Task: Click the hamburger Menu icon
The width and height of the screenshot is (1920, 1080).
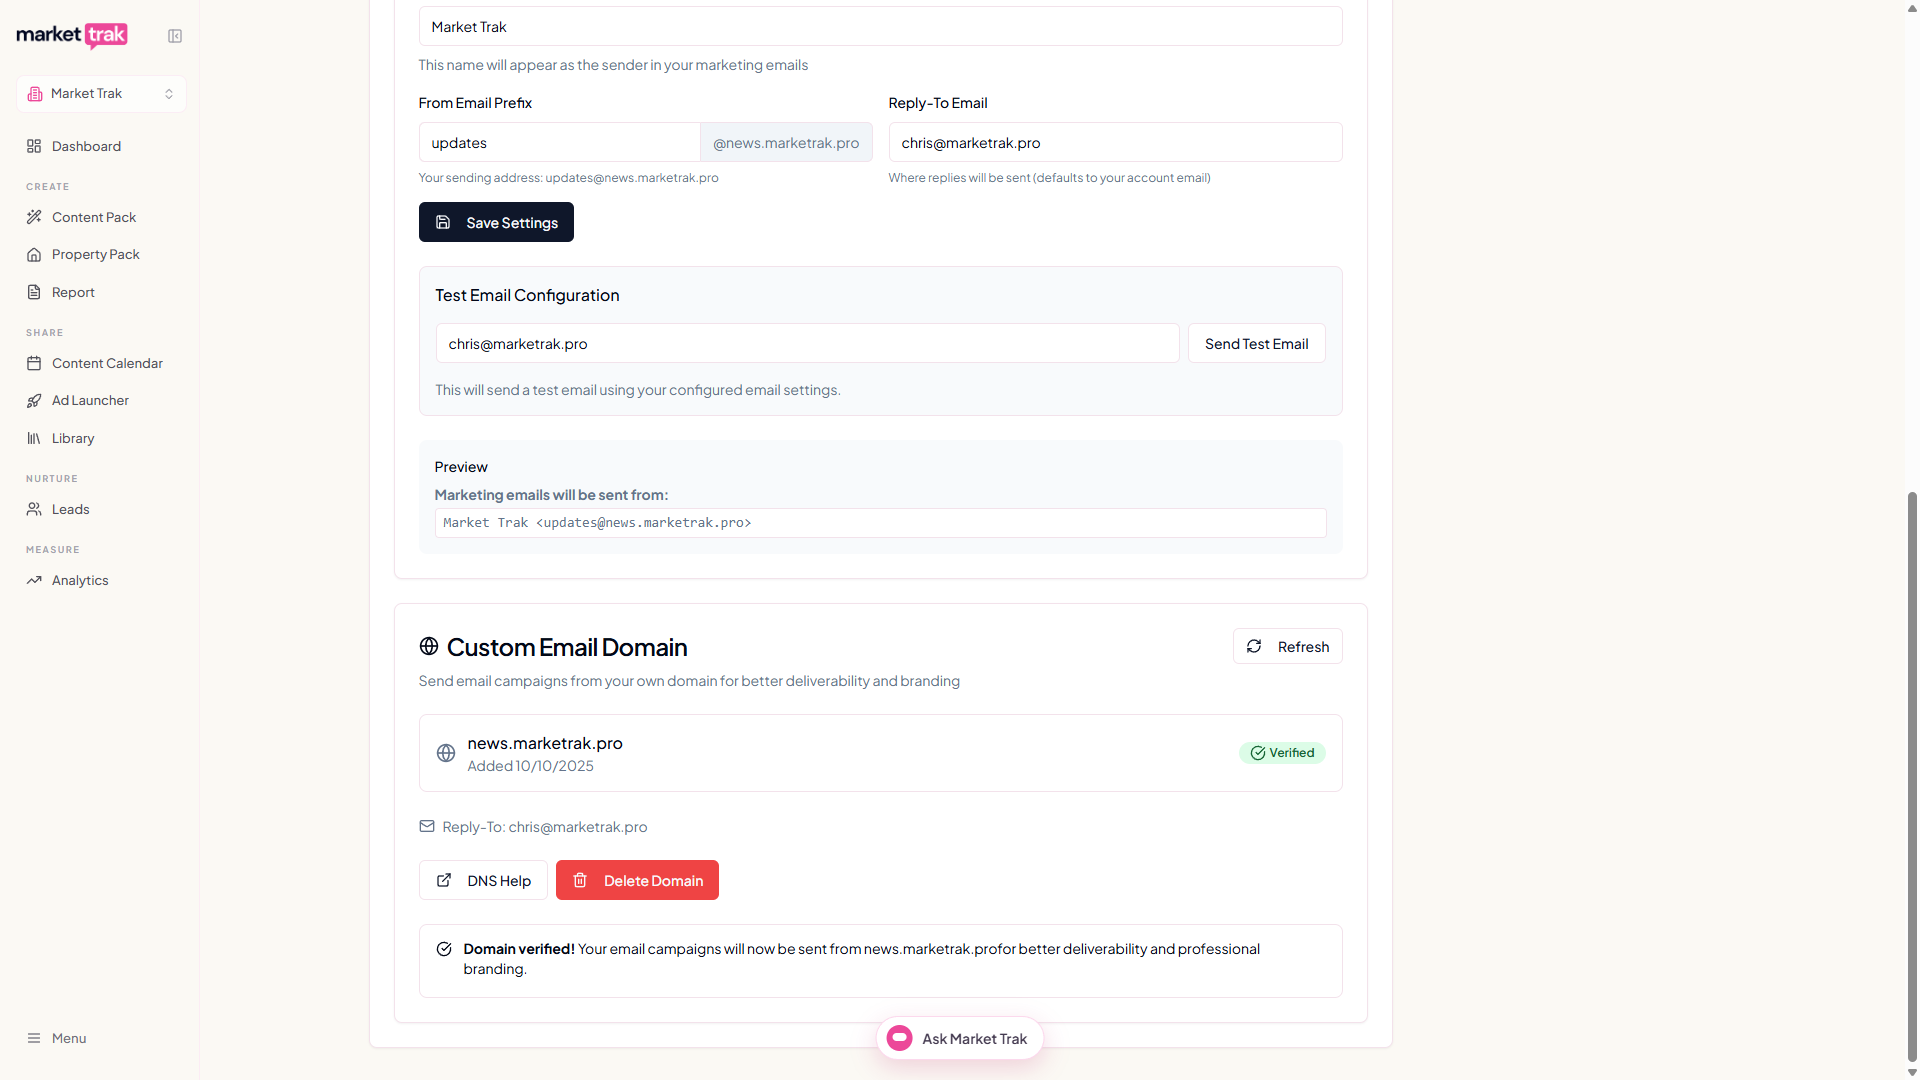Action: 34,1038
